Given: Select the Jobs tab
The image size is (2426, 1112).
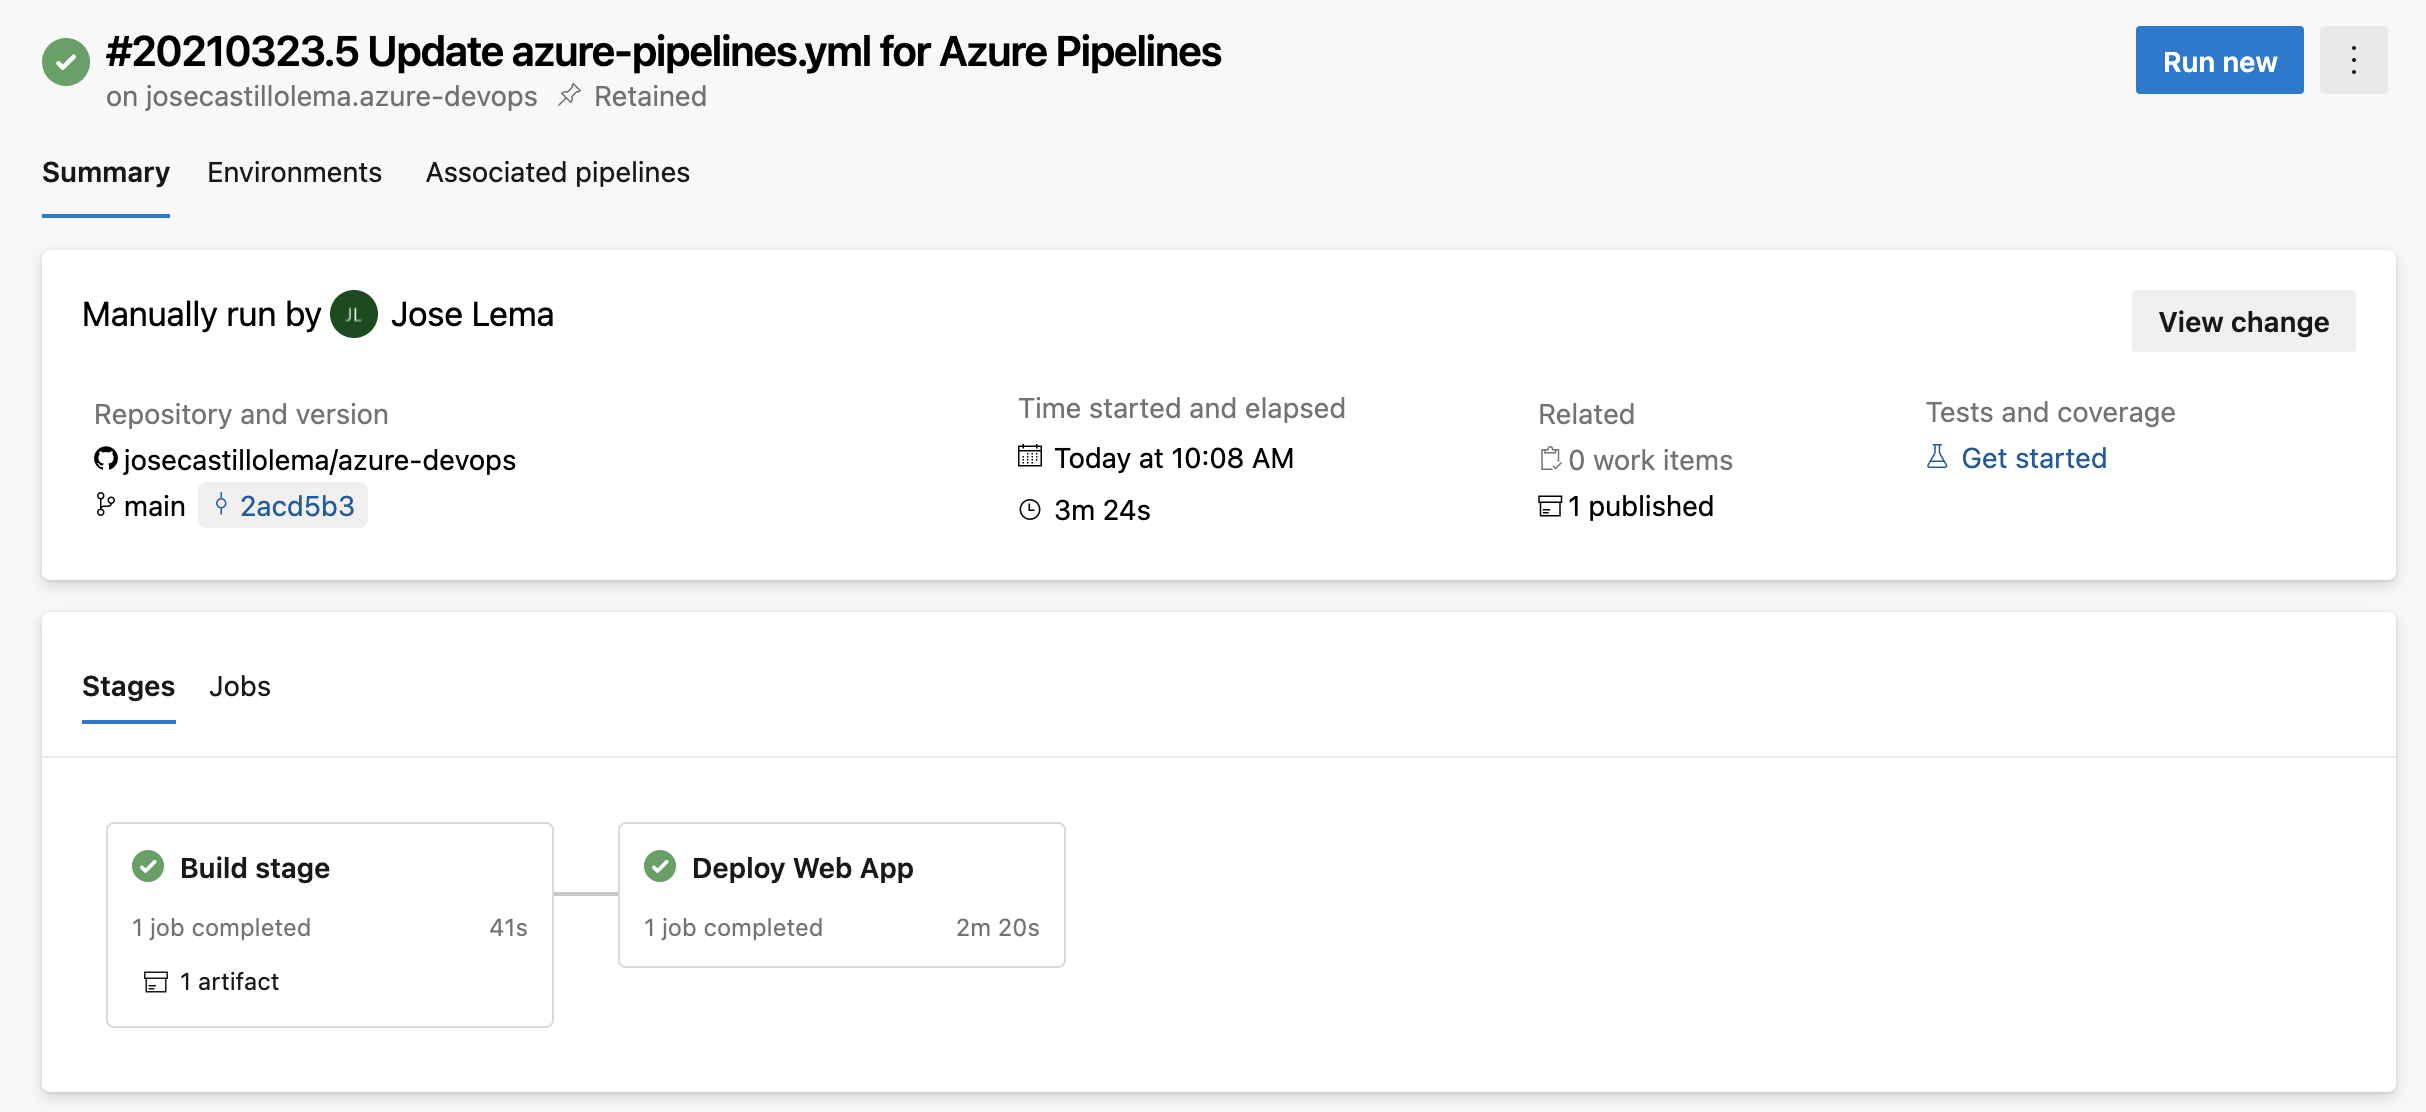Looking at the screenshot, I should 240,686.
